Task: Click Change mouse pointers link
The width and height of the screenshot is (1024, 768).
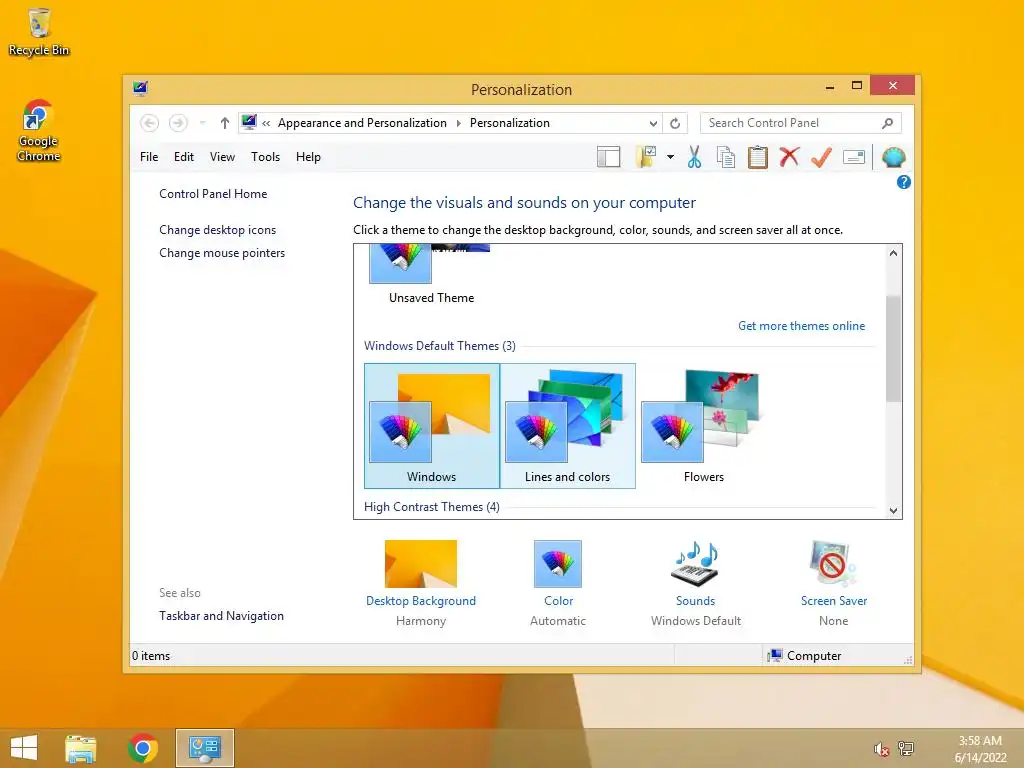Action: tap(222, 253)
